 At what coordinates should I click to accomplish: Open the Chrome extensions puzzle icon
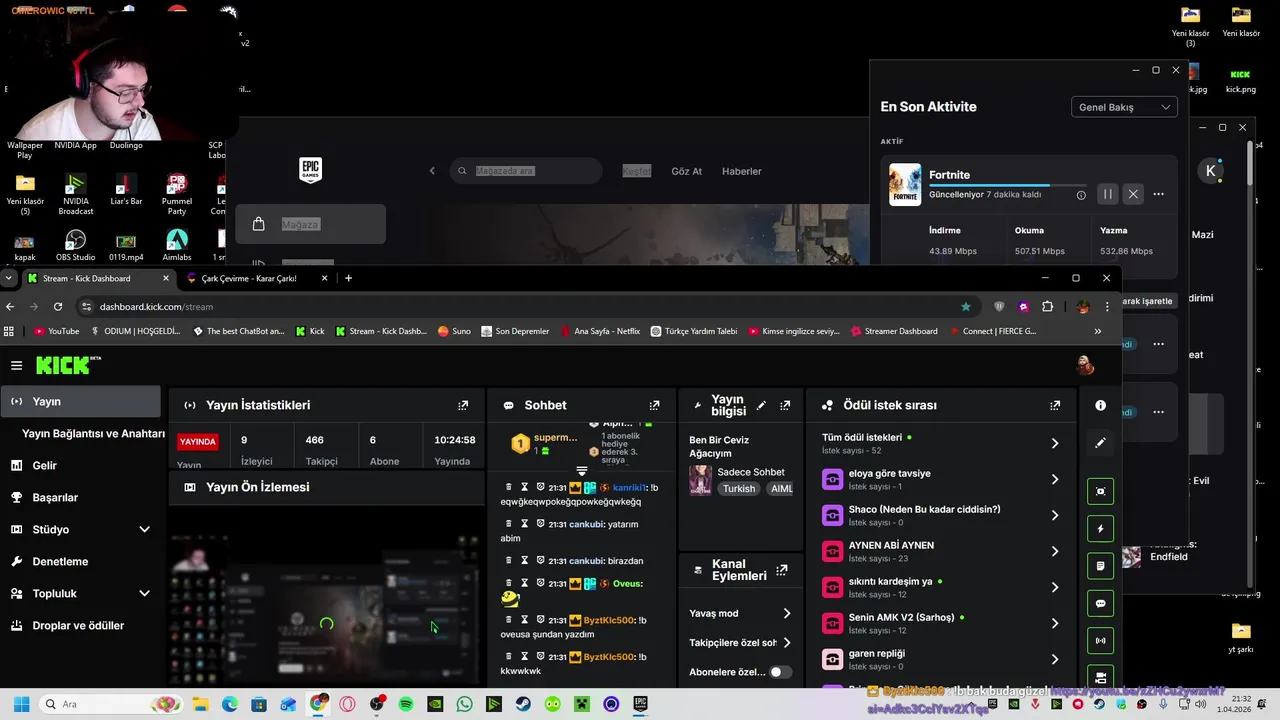pyautogui.click(x=1047, y=306)
